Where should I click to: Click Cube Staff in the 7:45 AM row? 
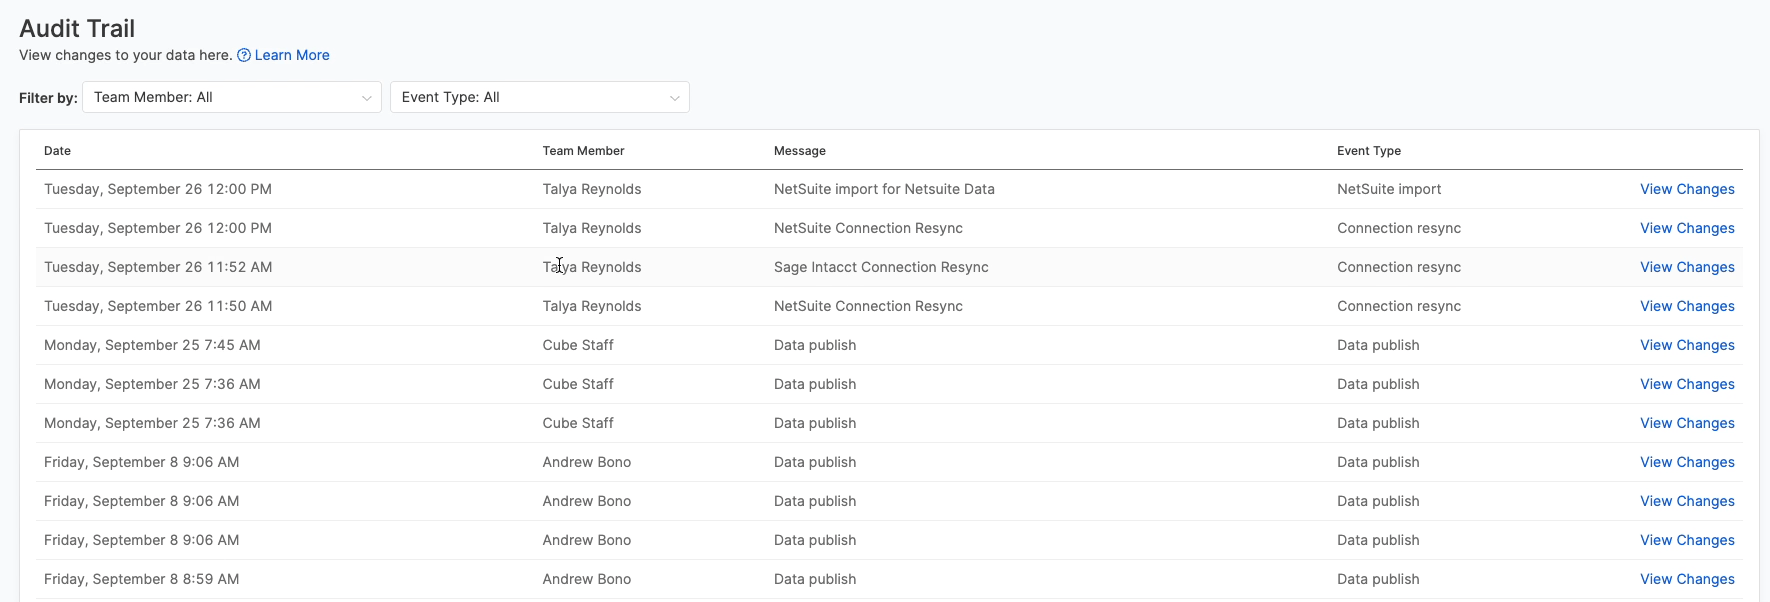point(577,345)
